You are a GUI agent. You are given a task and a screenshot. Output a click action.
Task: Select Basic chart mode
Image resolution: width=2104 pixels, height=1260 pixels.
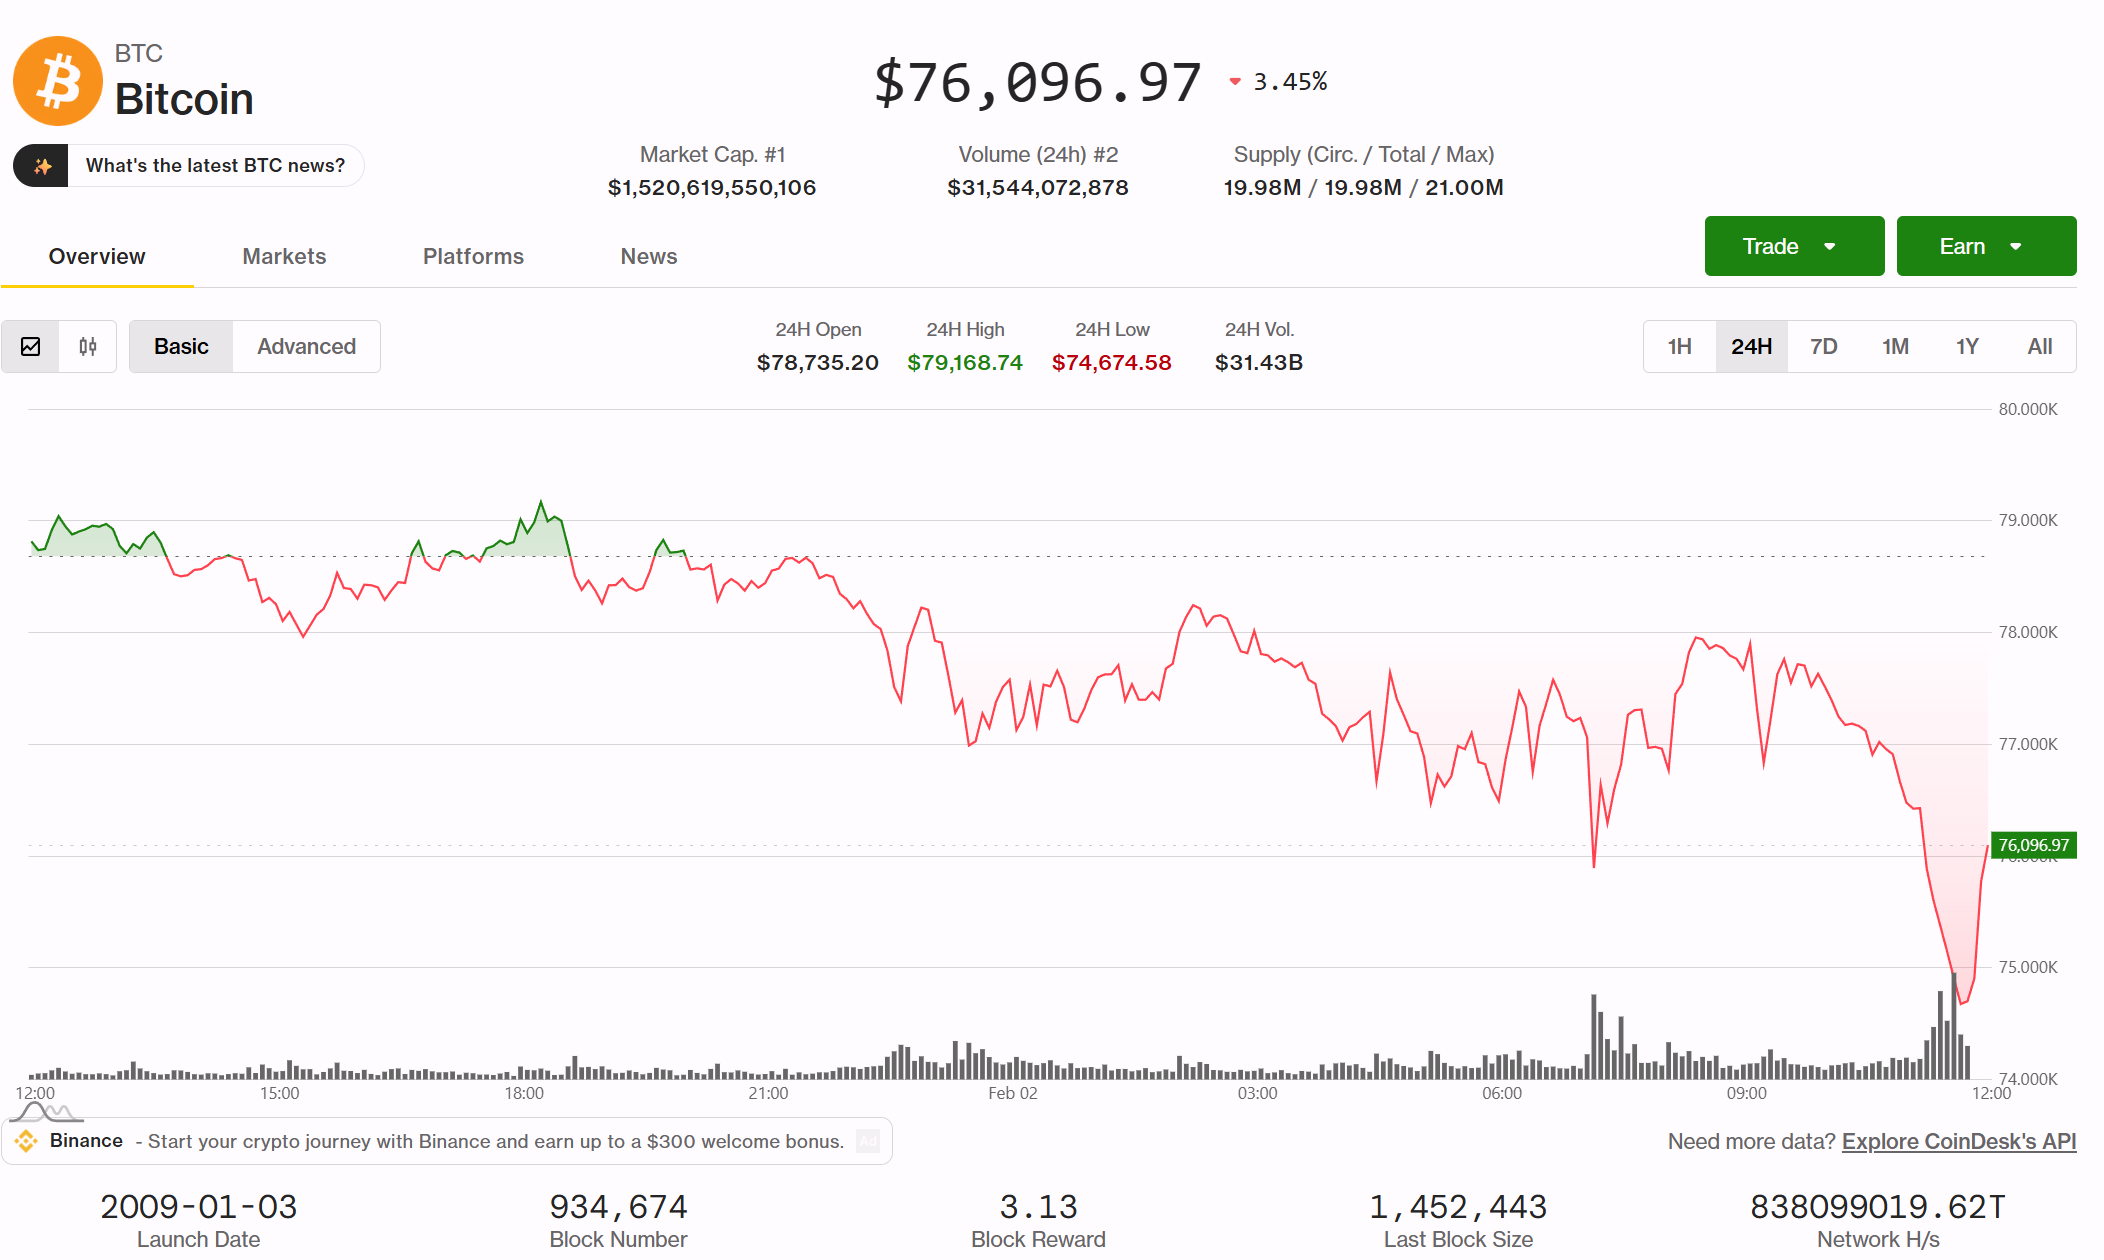click(181, 347)
